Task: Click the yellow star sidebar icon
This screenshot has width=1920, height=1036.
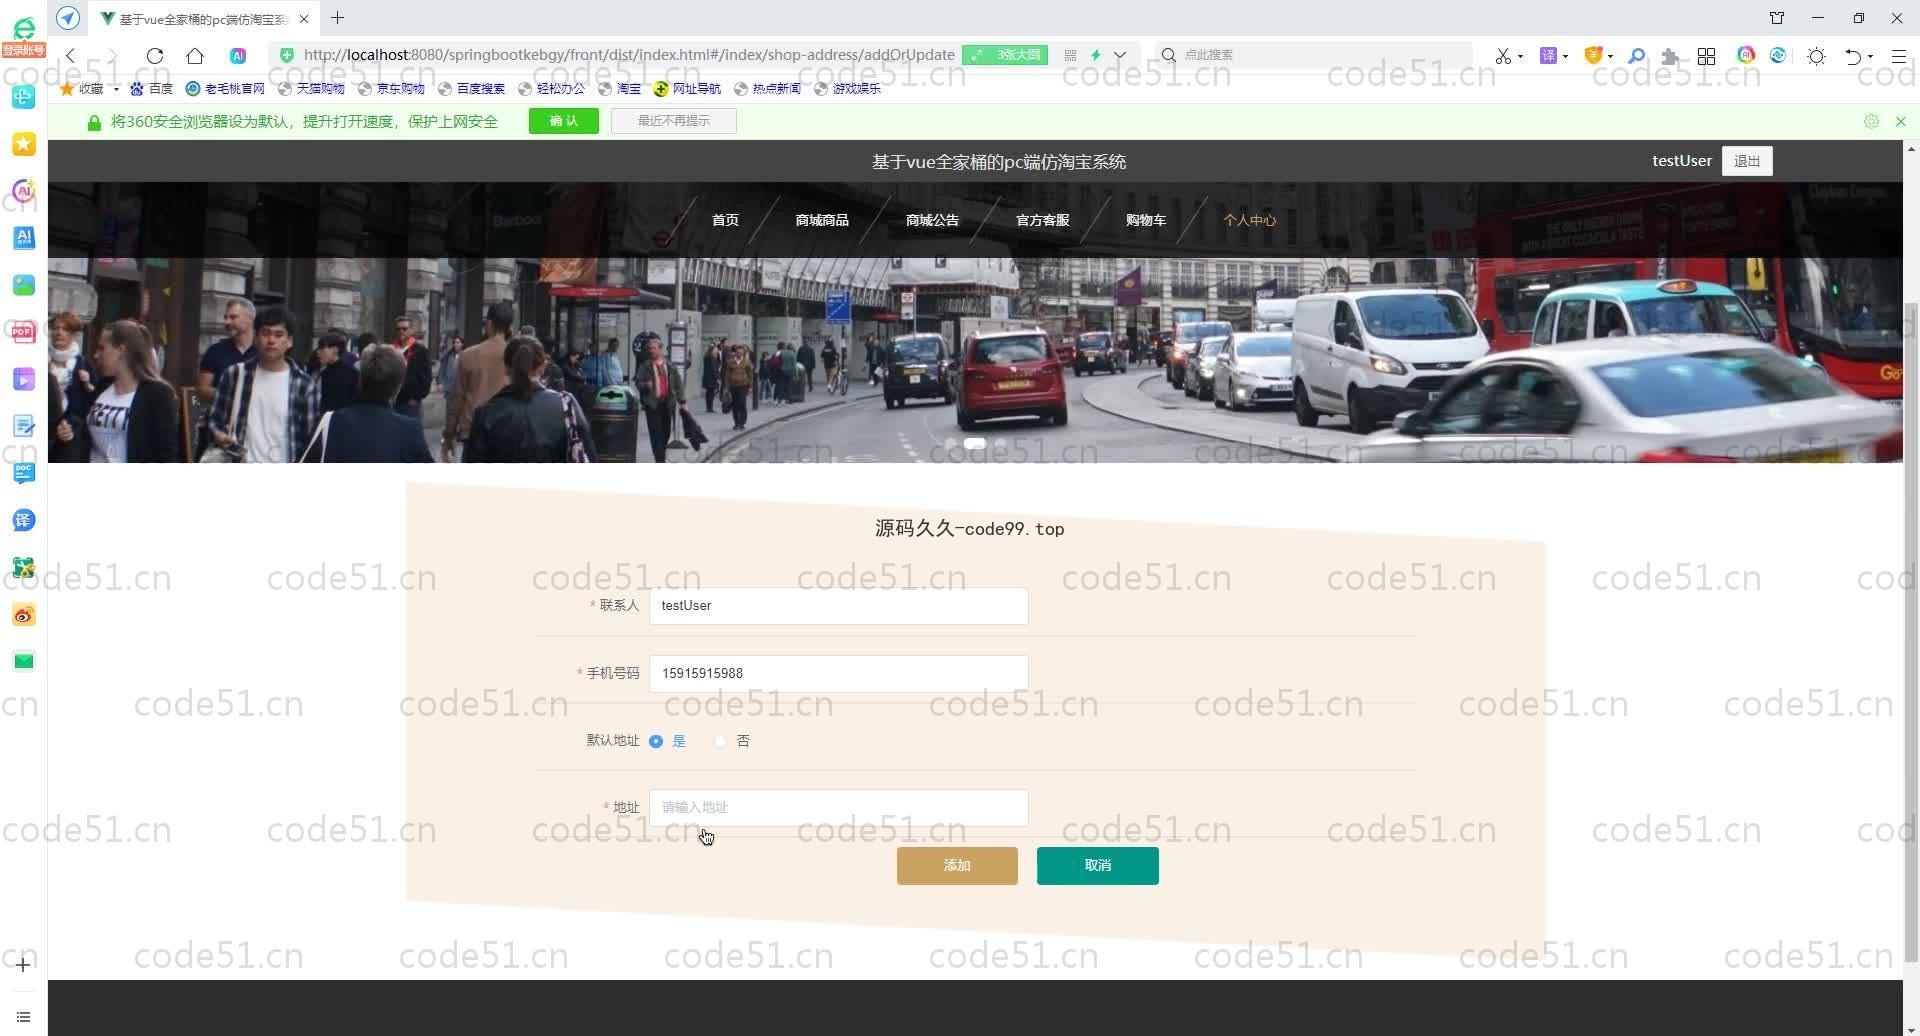Action: [24, 144]
